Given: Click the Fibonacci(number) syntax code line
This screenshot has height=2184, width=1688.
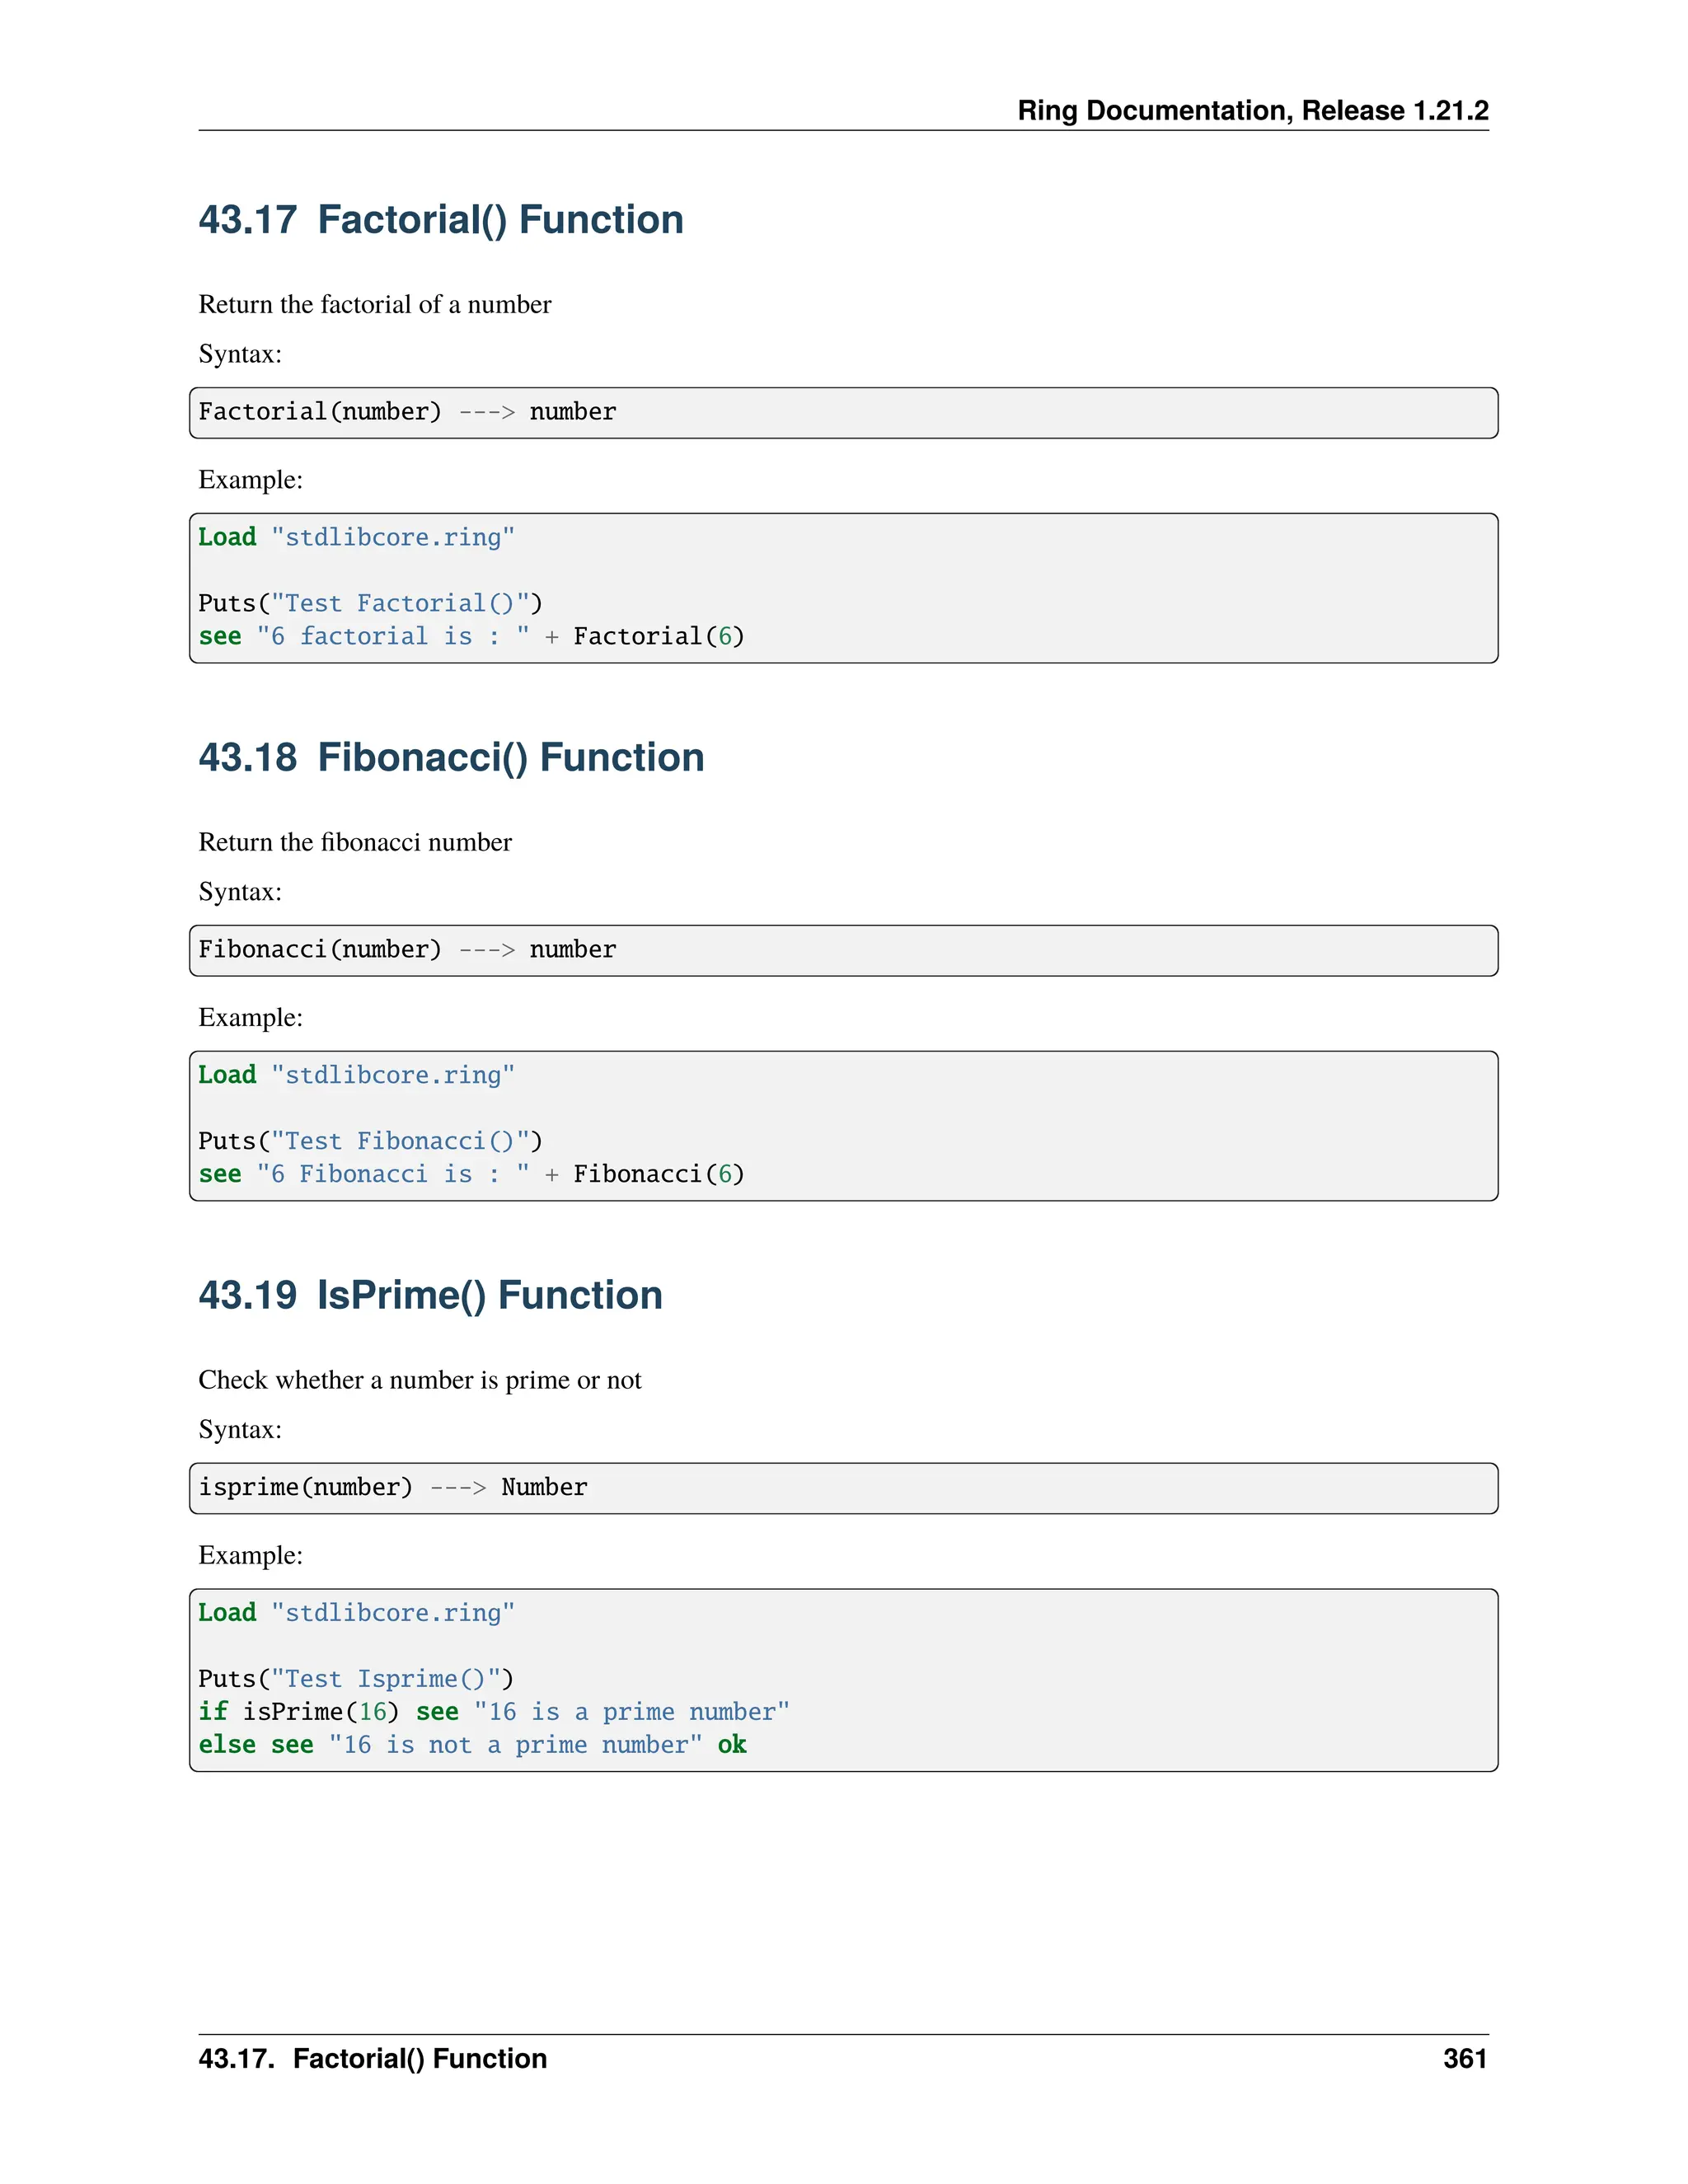Looking at the screenshot, I should 407,950.
